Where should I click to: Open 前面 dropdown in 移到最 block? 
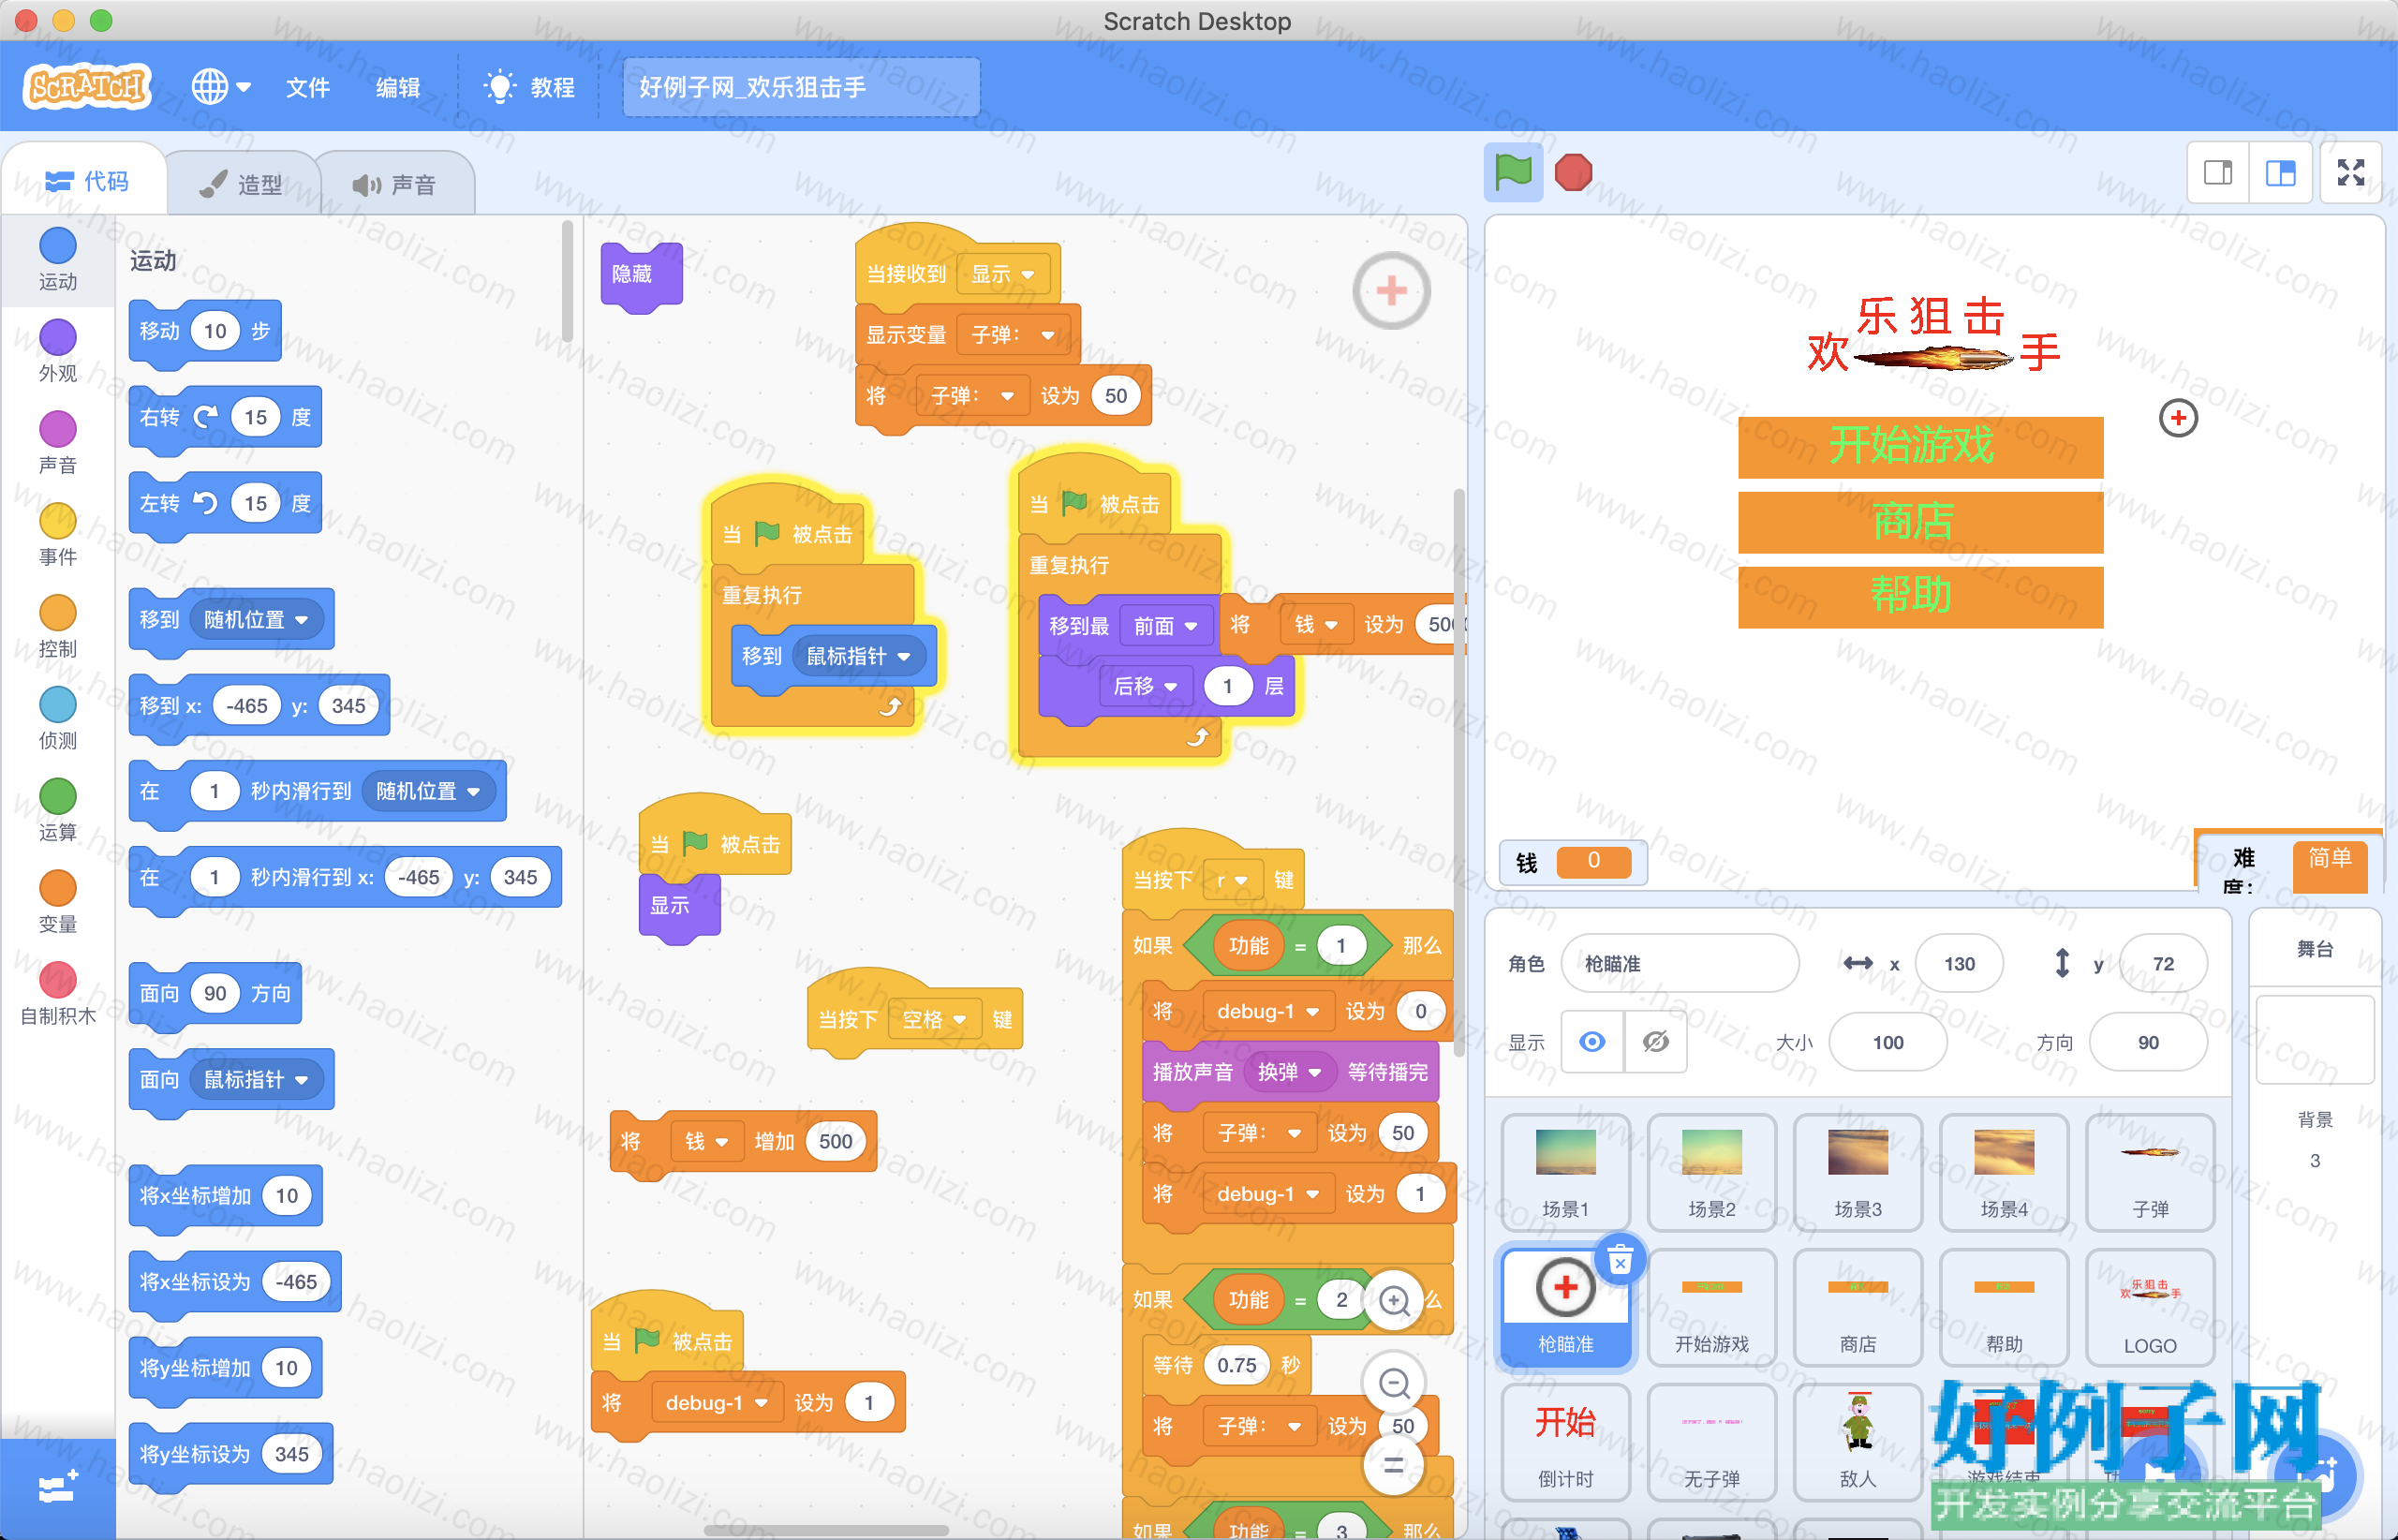pyautogui.click(x=1165, y=626)
